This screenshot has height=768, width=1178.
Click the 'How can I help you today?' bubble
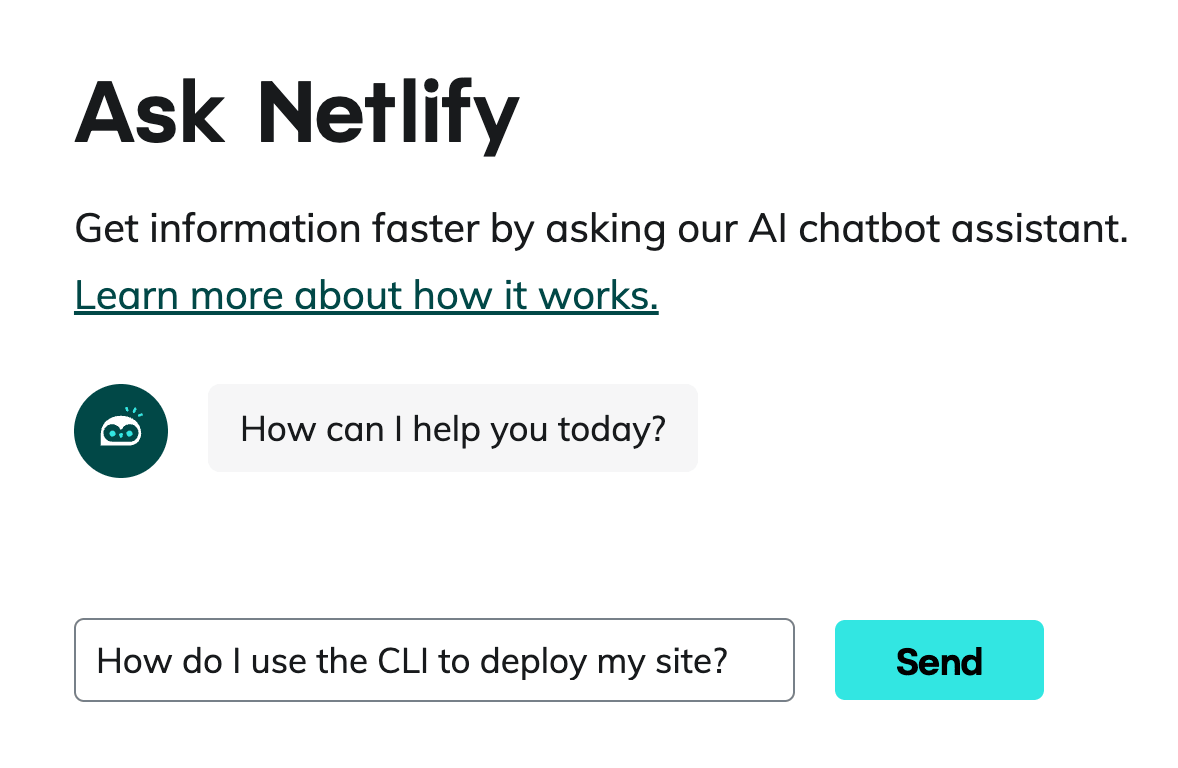[452, 428]
